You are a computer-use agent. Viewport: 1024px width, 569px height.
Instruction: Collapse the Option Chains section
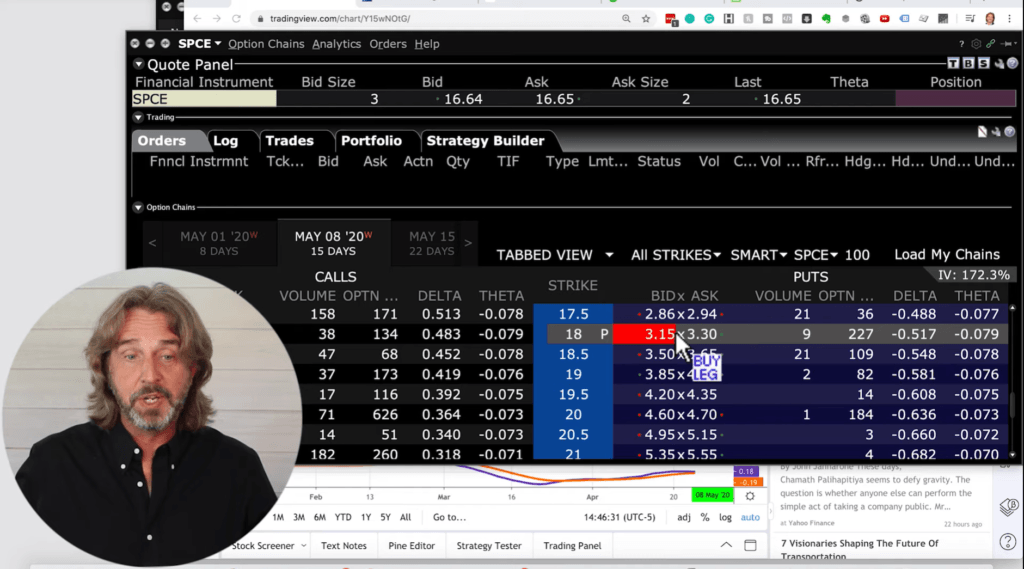[x=138, y=207]
